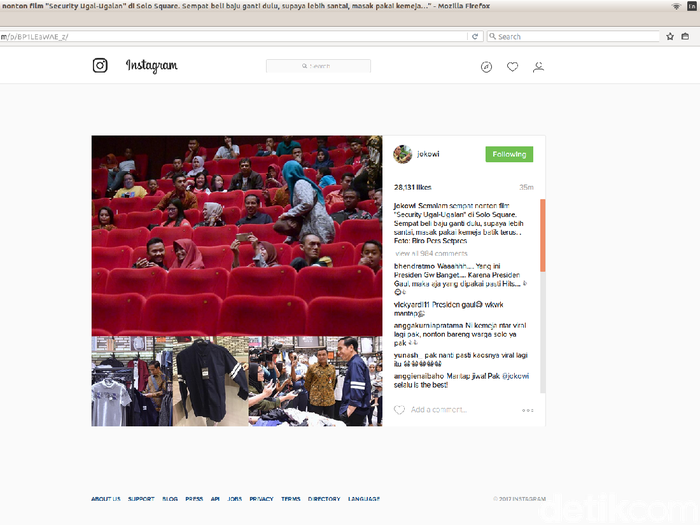Click the Instagram camera logo icon
700x525 pixels.
coord(100,66)
